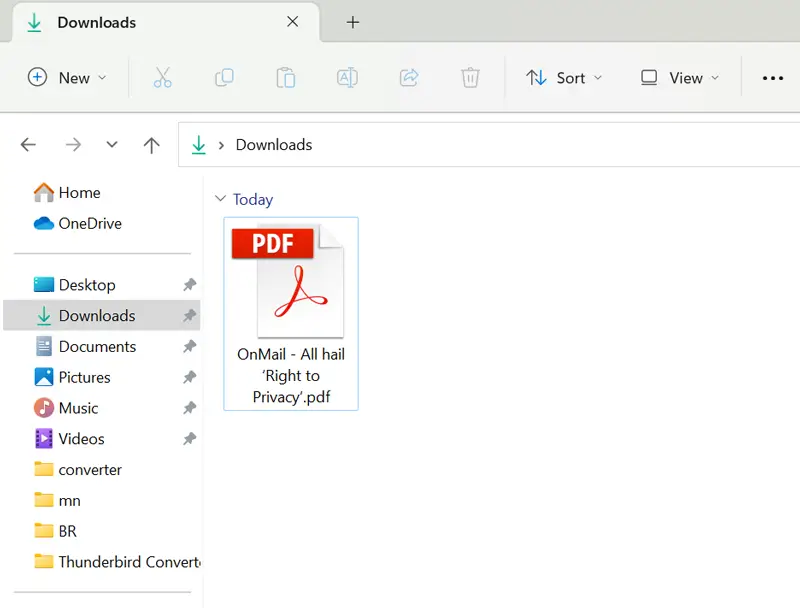Add a new tab with plus
800x608 pixels.
352,22
